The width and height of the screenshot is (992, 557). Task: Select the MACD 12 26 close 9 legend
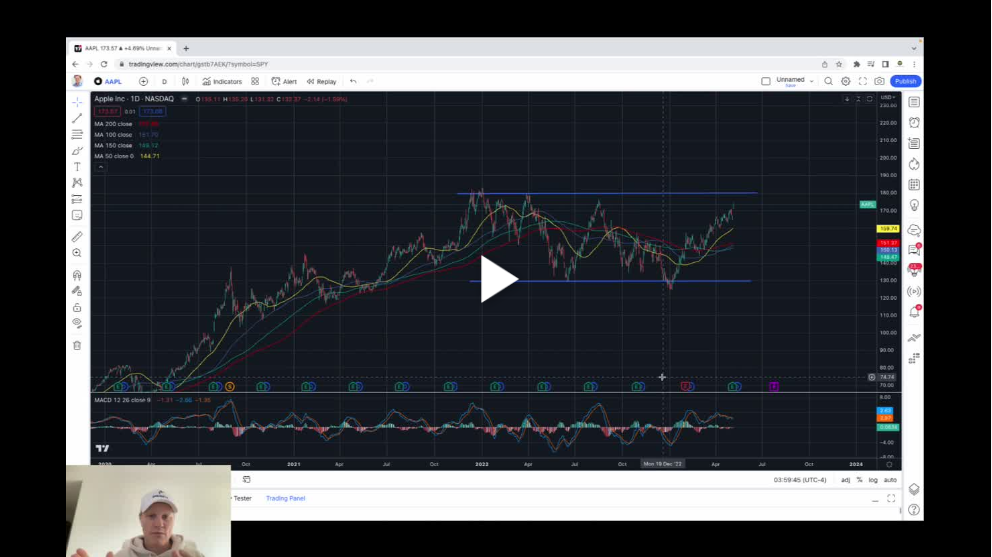(x=123, y=400)
